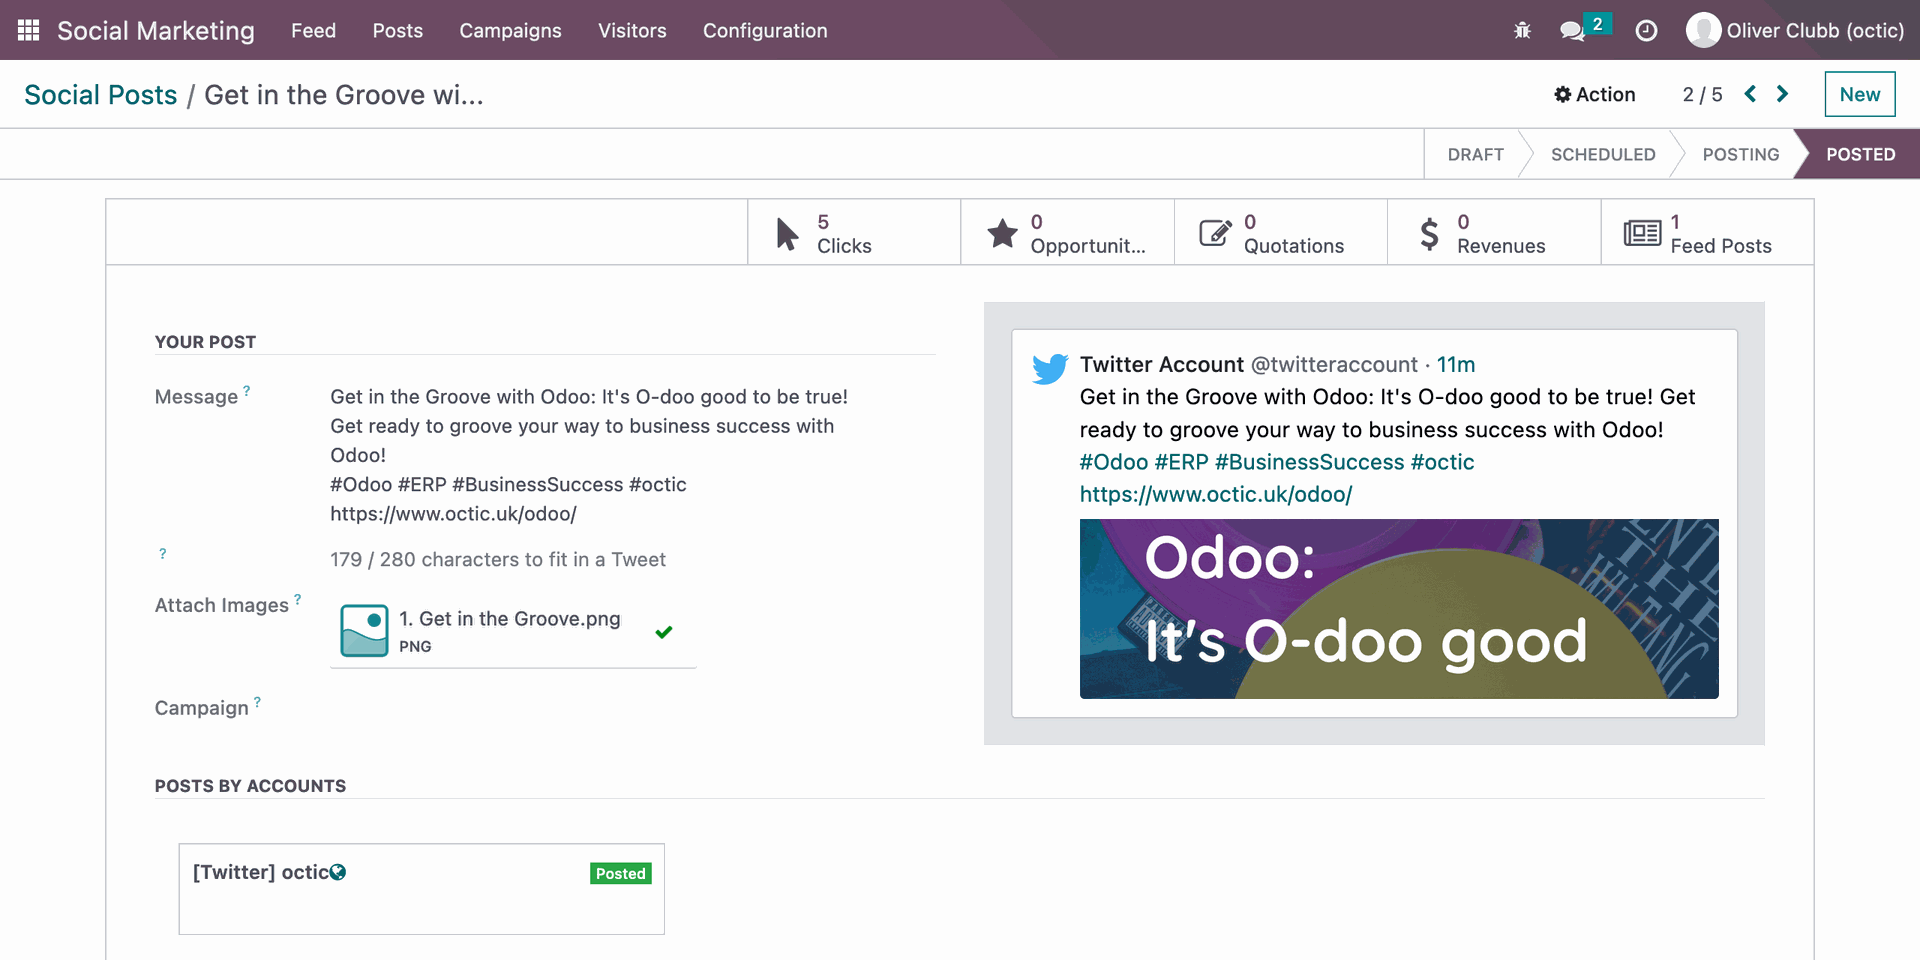Open the Visitors menu

(x=632, y=30)
